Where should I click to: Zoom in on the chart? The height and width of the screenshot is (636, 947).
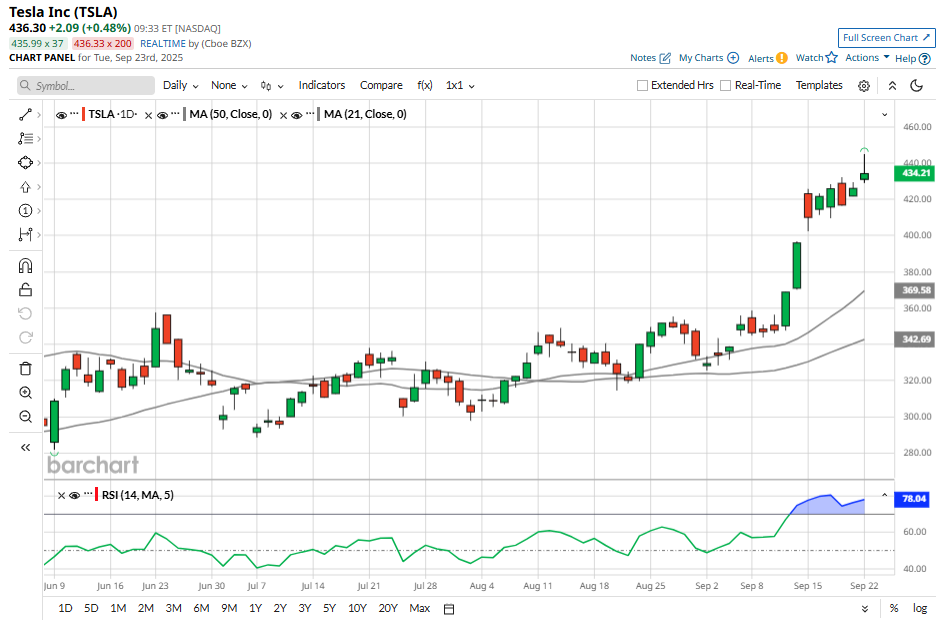pyautogui.click(x=25, y=393)
